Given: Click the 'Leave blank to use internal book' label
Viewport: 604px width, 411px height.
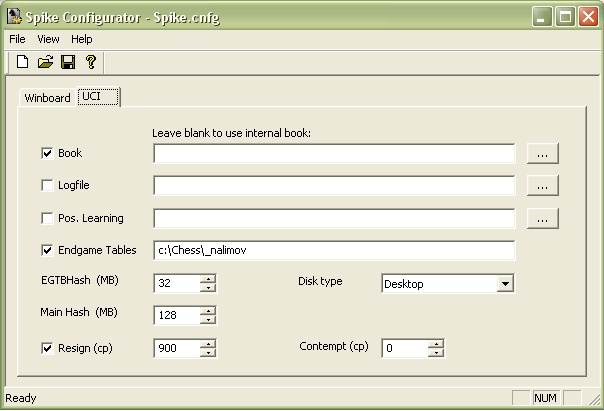Looking at the screenshot, I should click(231, 133).
